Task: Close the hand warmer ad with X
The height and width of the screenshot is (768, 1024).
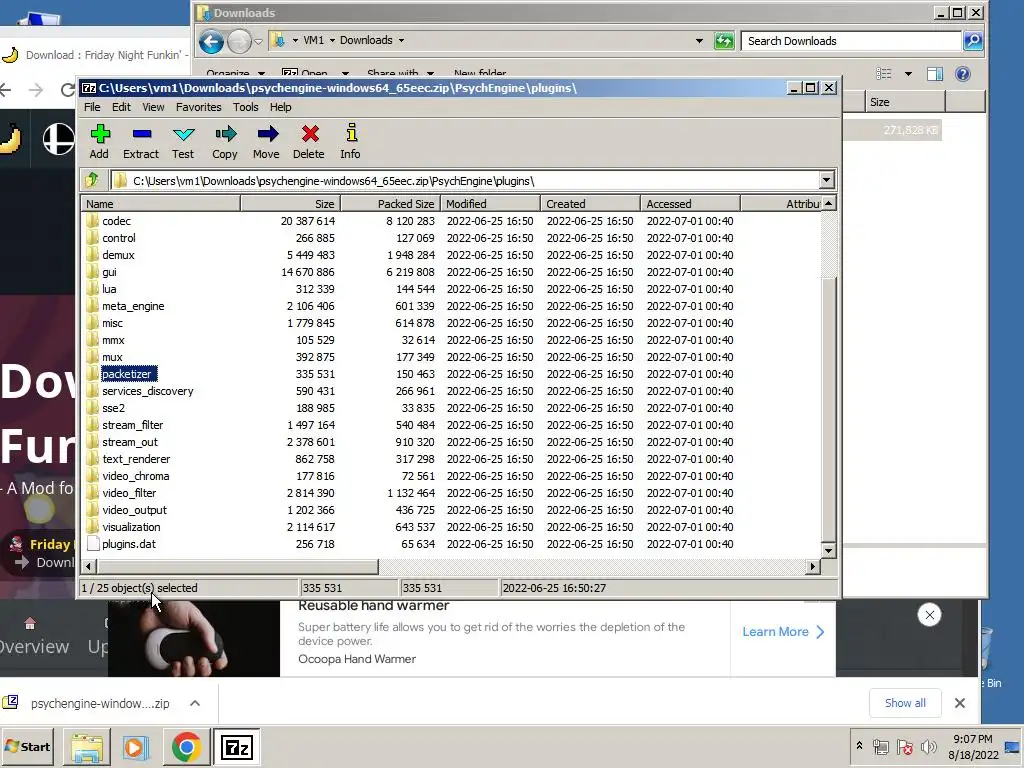Action: point(929,615)
